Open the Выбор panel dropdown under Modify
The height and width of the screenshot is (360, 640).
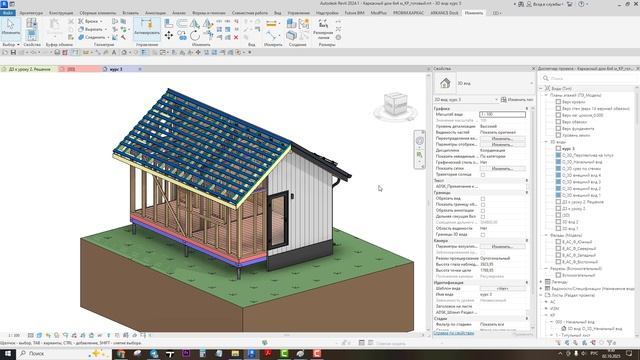11,44
